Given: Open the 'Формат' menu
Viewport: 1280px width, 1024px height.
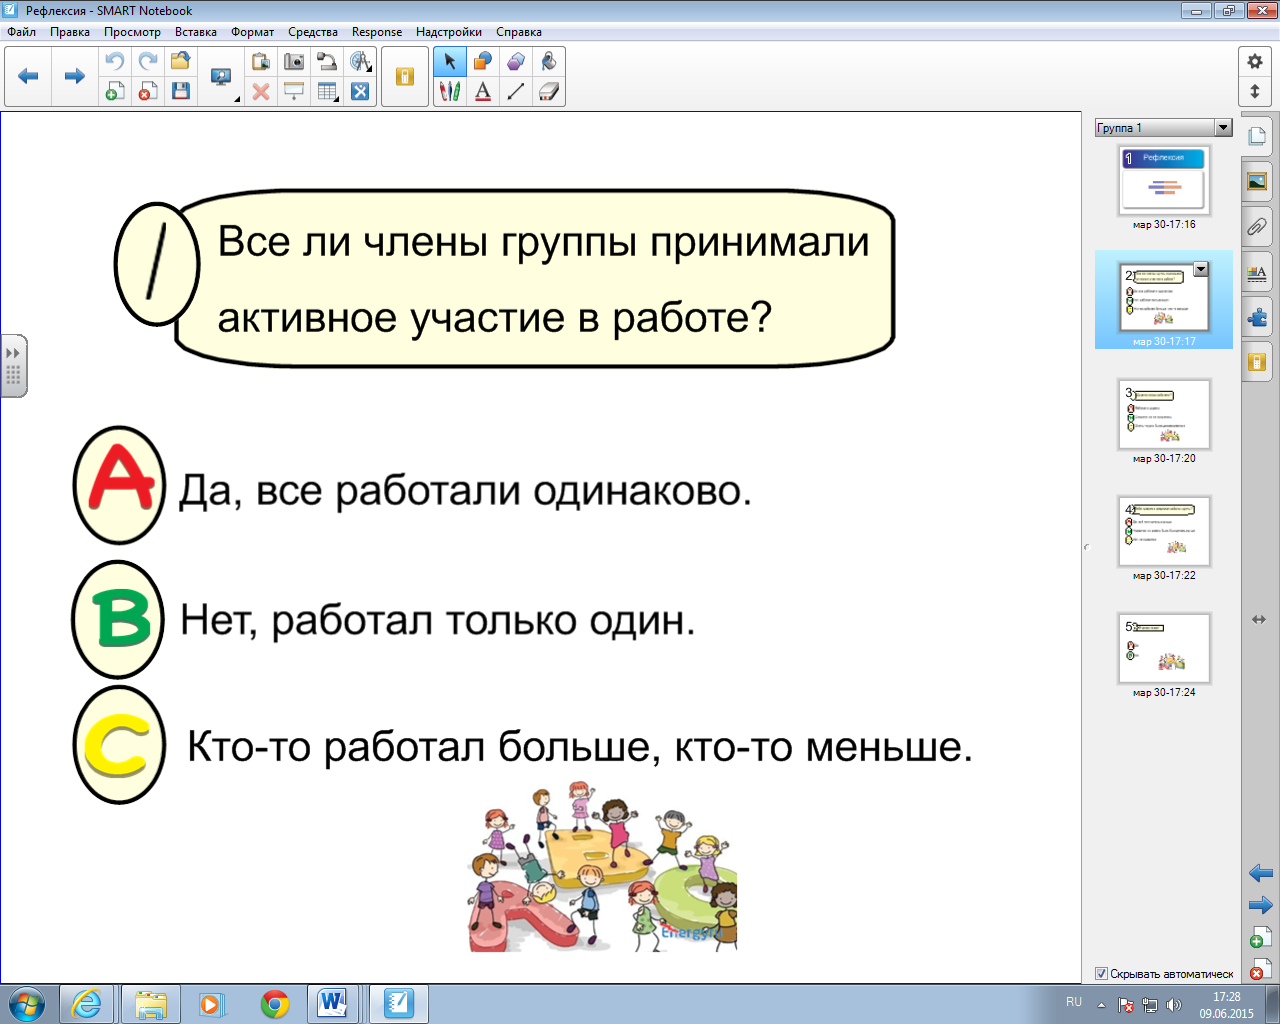Looking at the screenshot, I should click(252, 32).
